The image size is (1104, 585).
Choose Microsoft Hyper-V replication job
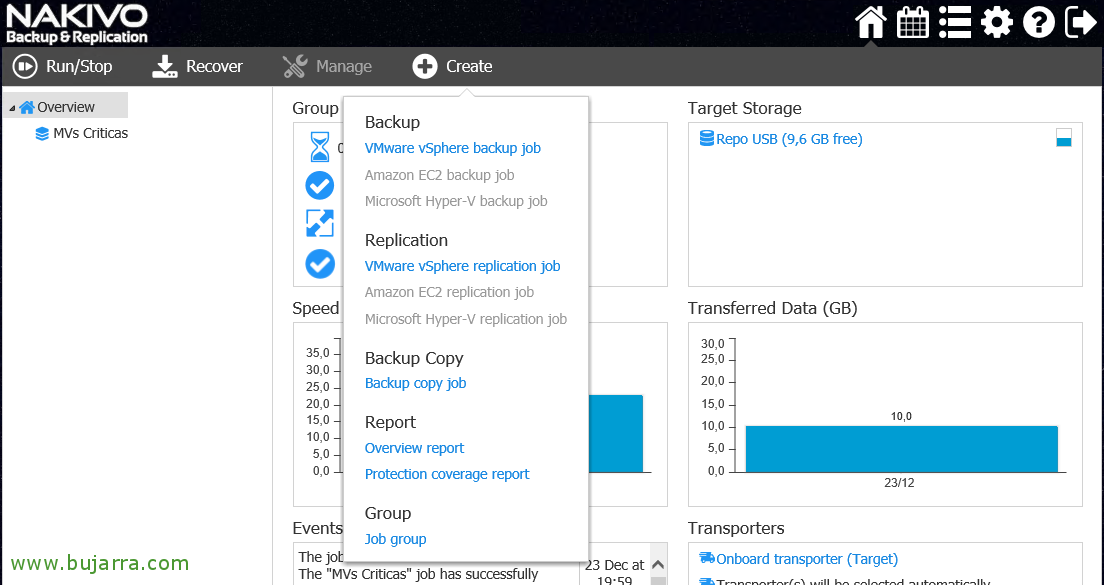click(x=465, y=319)
